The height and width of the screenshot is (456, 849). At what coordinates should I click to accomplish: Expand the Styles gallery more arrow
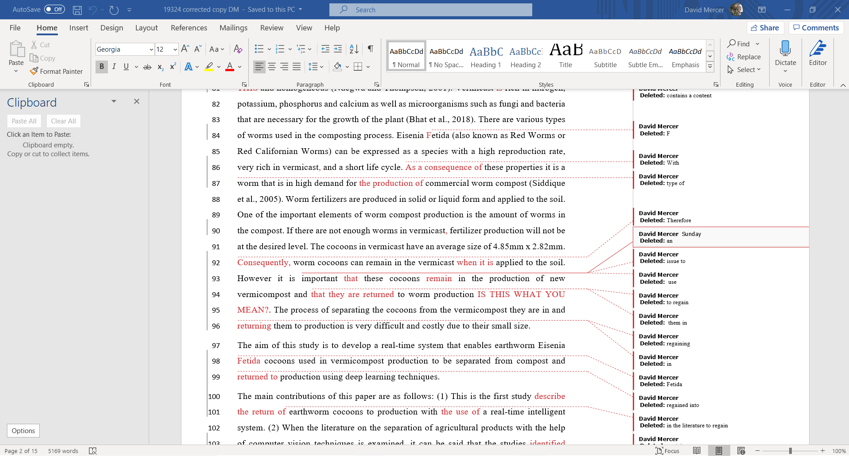pyautogui.click(x=710, y=67)
